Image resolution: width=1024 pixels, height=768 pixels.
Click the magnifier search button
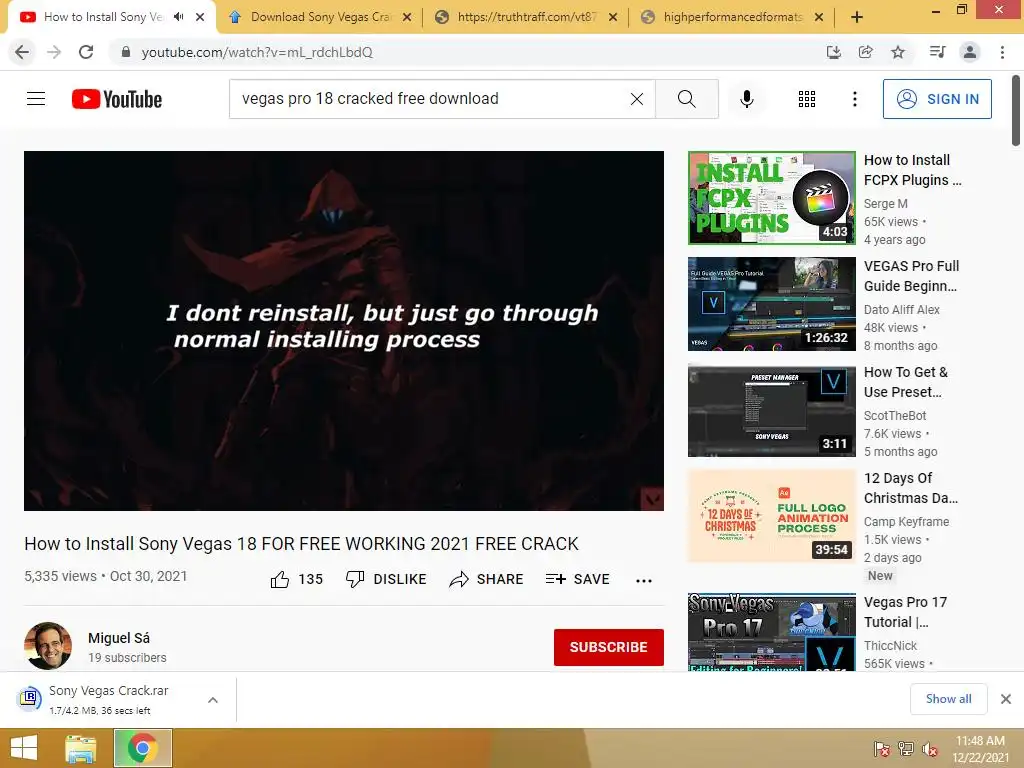point(686,99)
